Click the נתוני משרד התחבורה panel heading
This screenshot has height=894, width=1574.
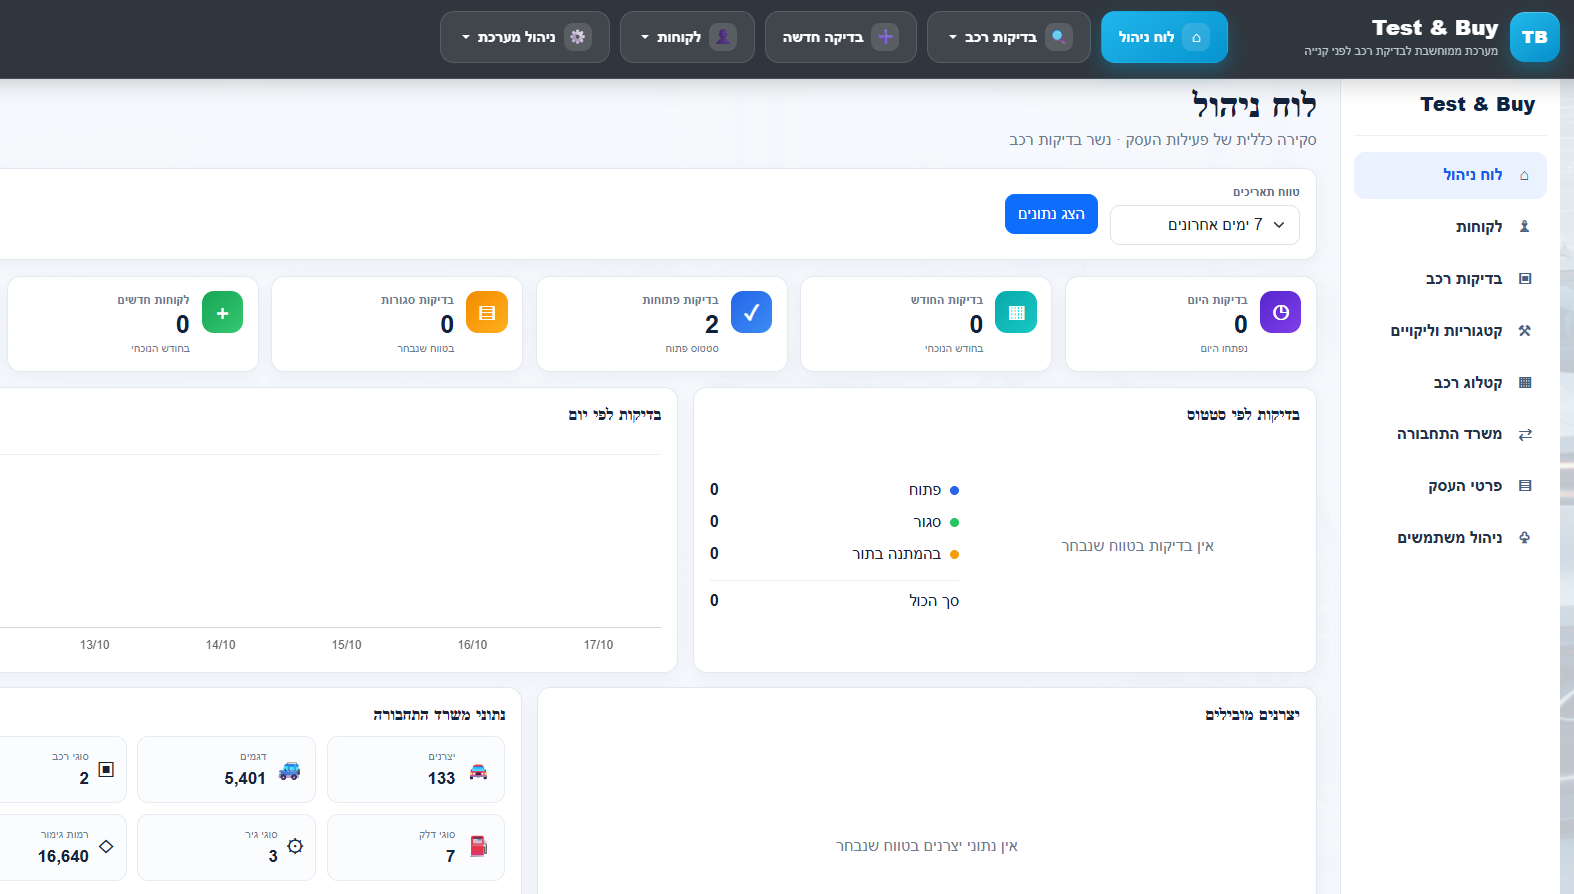point(439,714)
